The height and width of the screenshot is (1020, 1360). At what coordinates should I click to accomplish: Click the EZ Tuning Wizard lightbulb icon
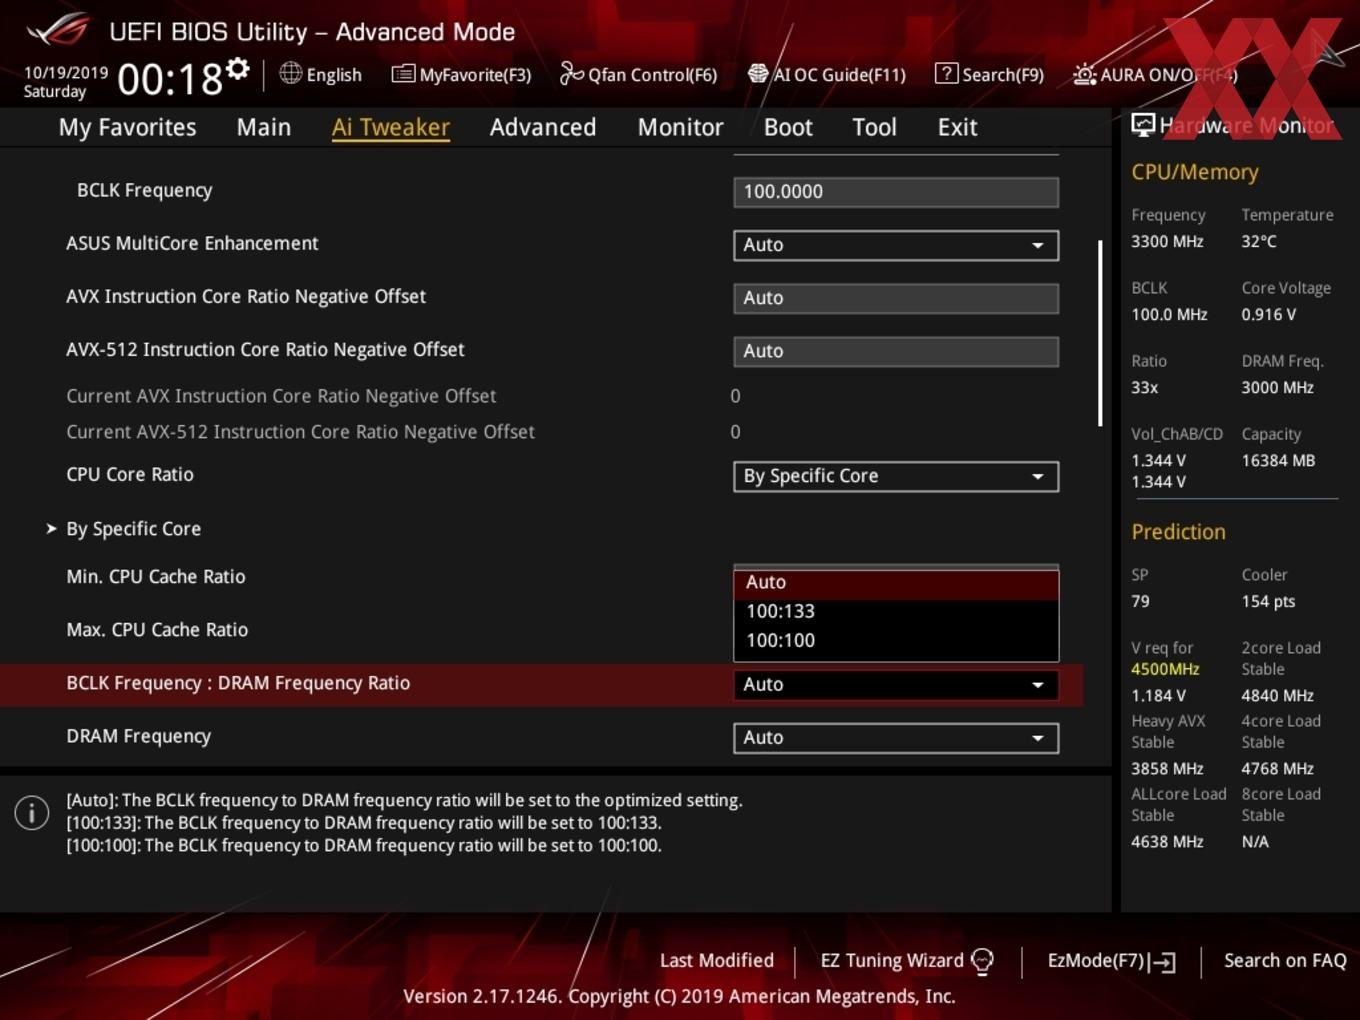coord(982,961)
